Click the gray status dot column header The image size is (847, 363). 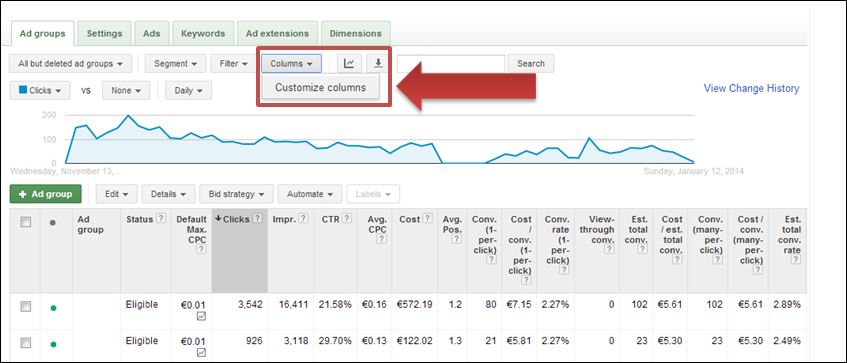pyautogui.click(x=52, y=223)
